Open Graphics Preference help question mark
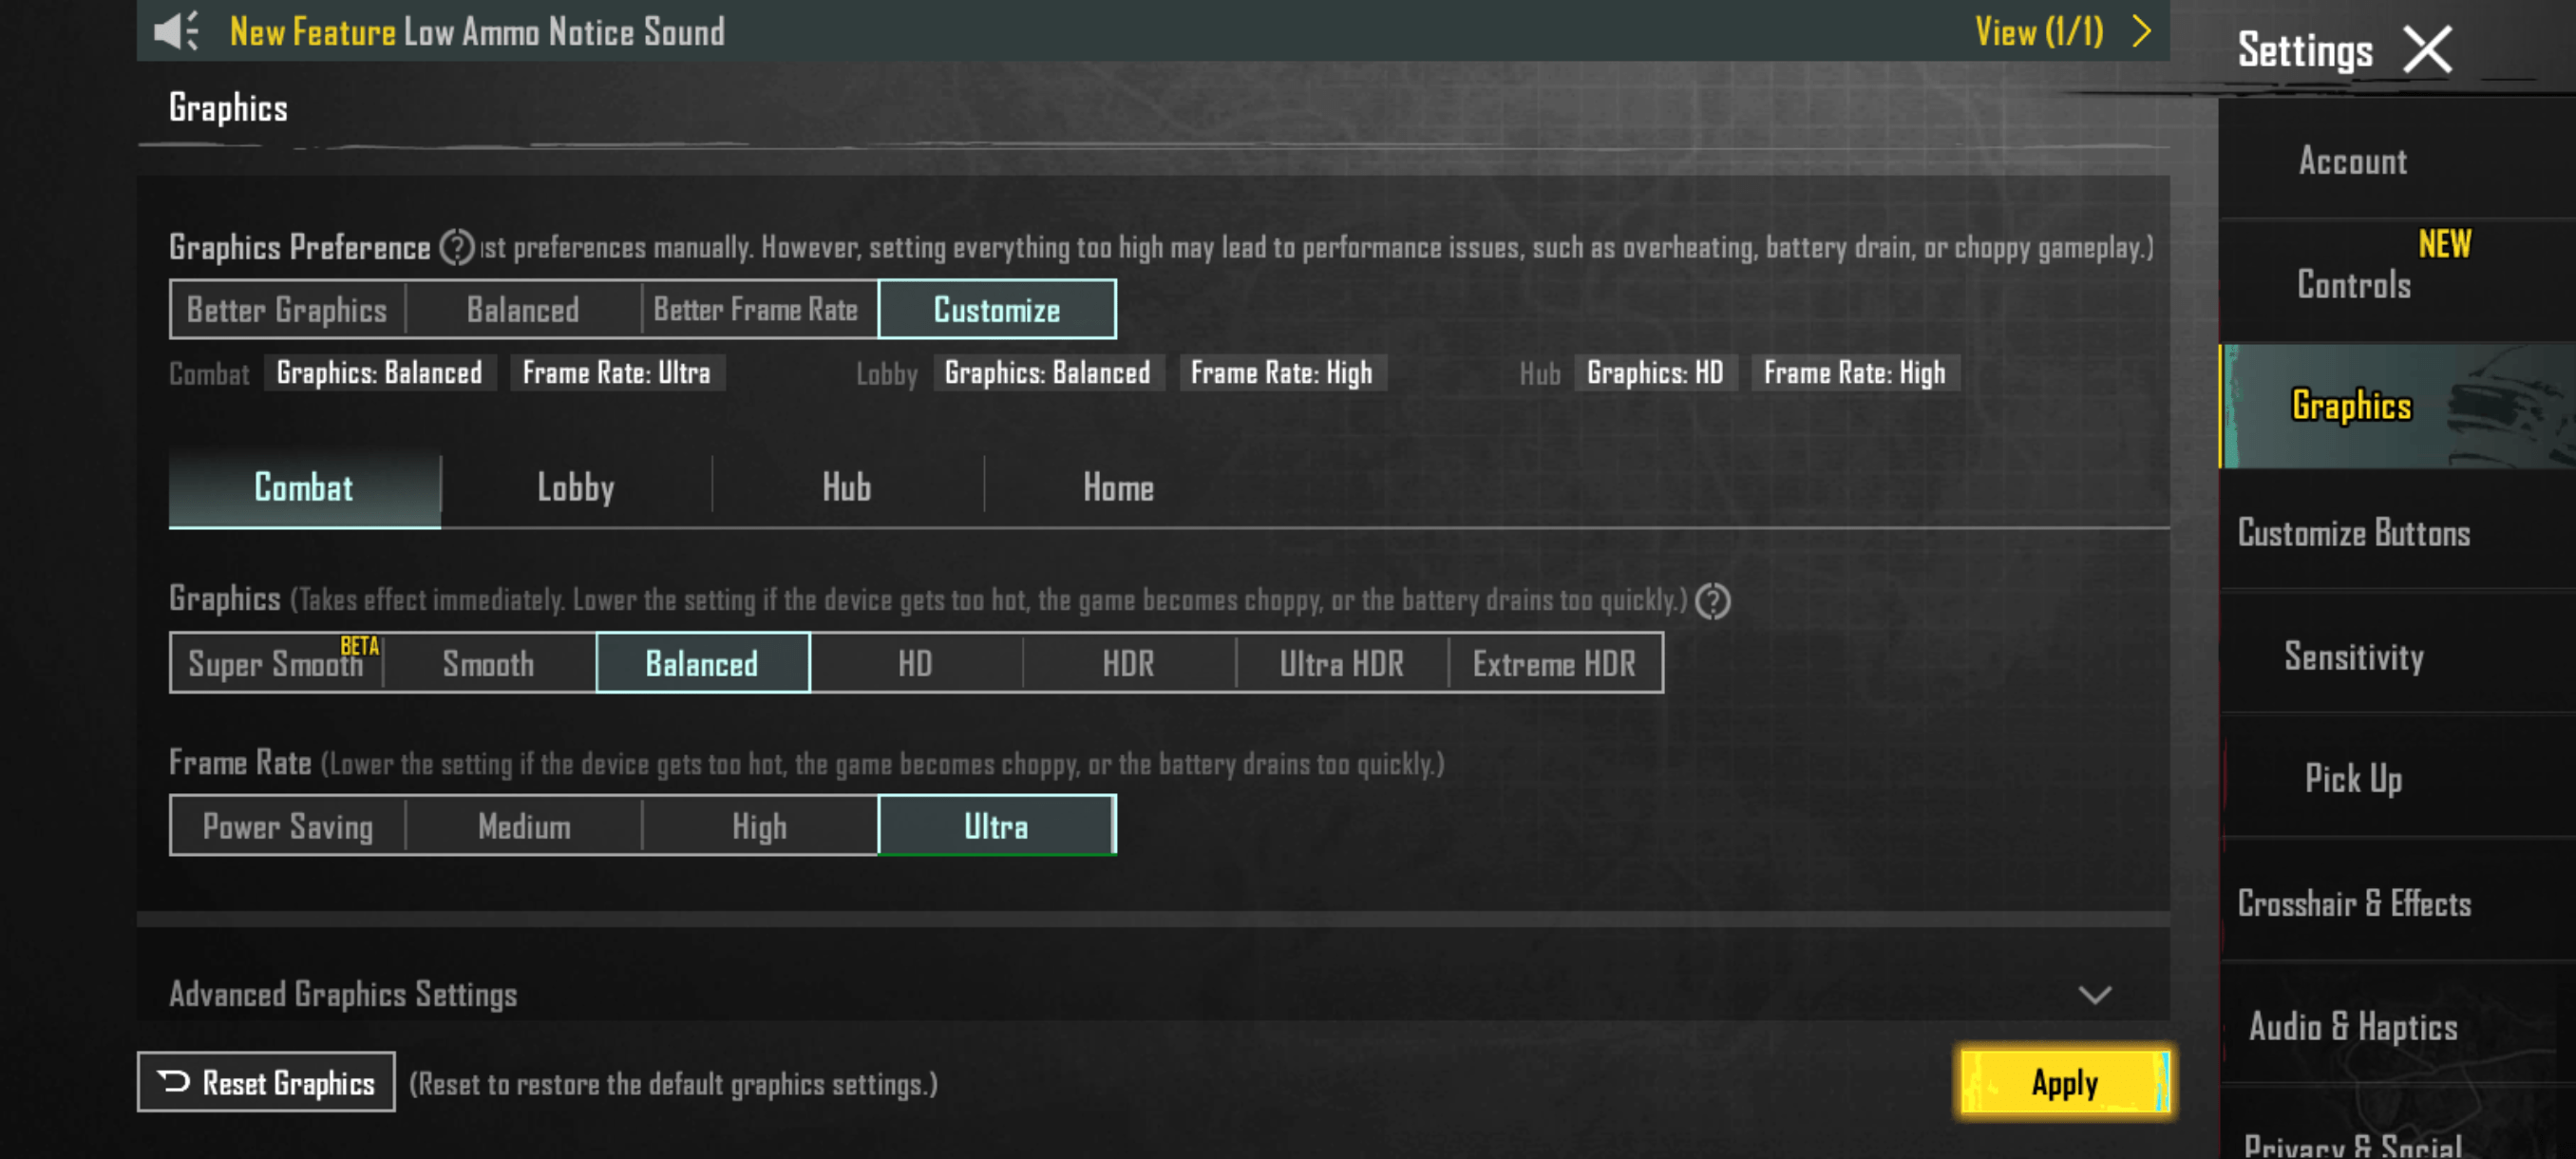 [x=457, y=247]
